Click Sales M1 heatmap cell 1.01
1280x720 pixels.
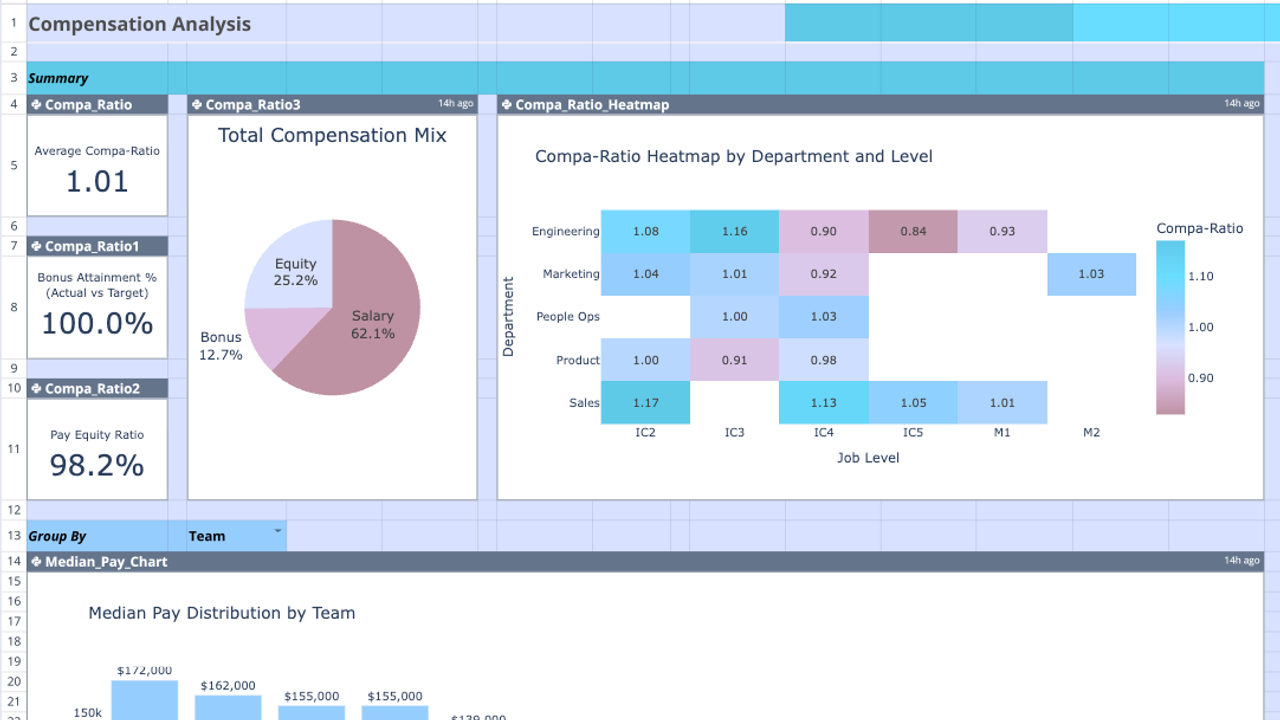tap(1002, 403)
